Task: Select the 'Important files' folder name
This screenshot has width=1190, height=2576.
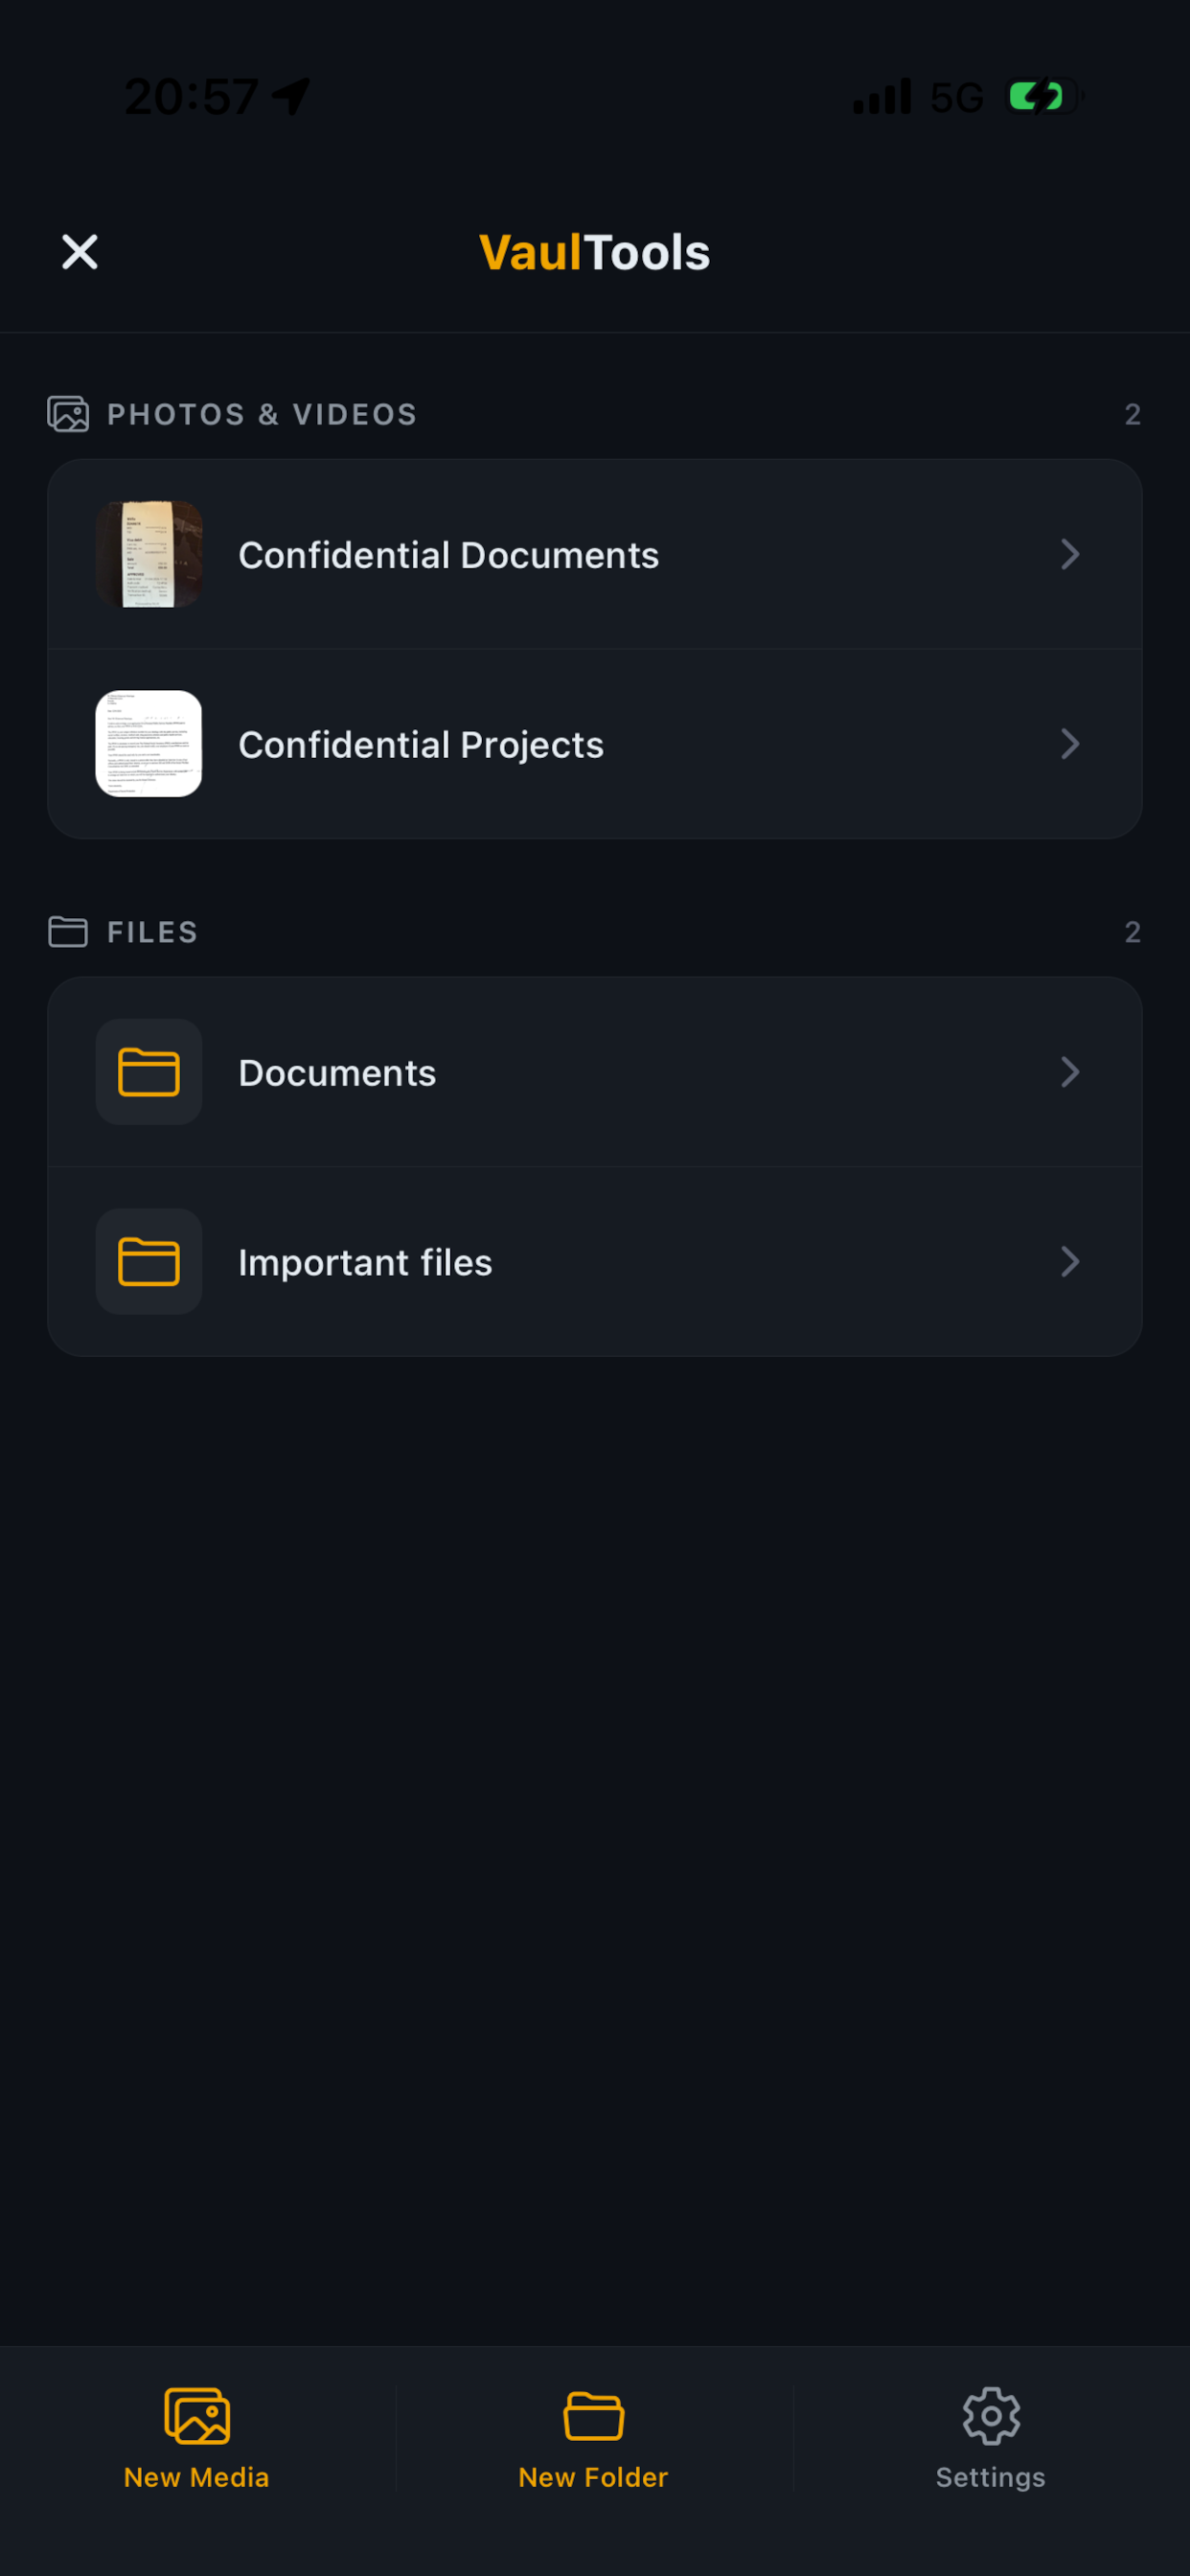Action: [x=365, y=1263]
